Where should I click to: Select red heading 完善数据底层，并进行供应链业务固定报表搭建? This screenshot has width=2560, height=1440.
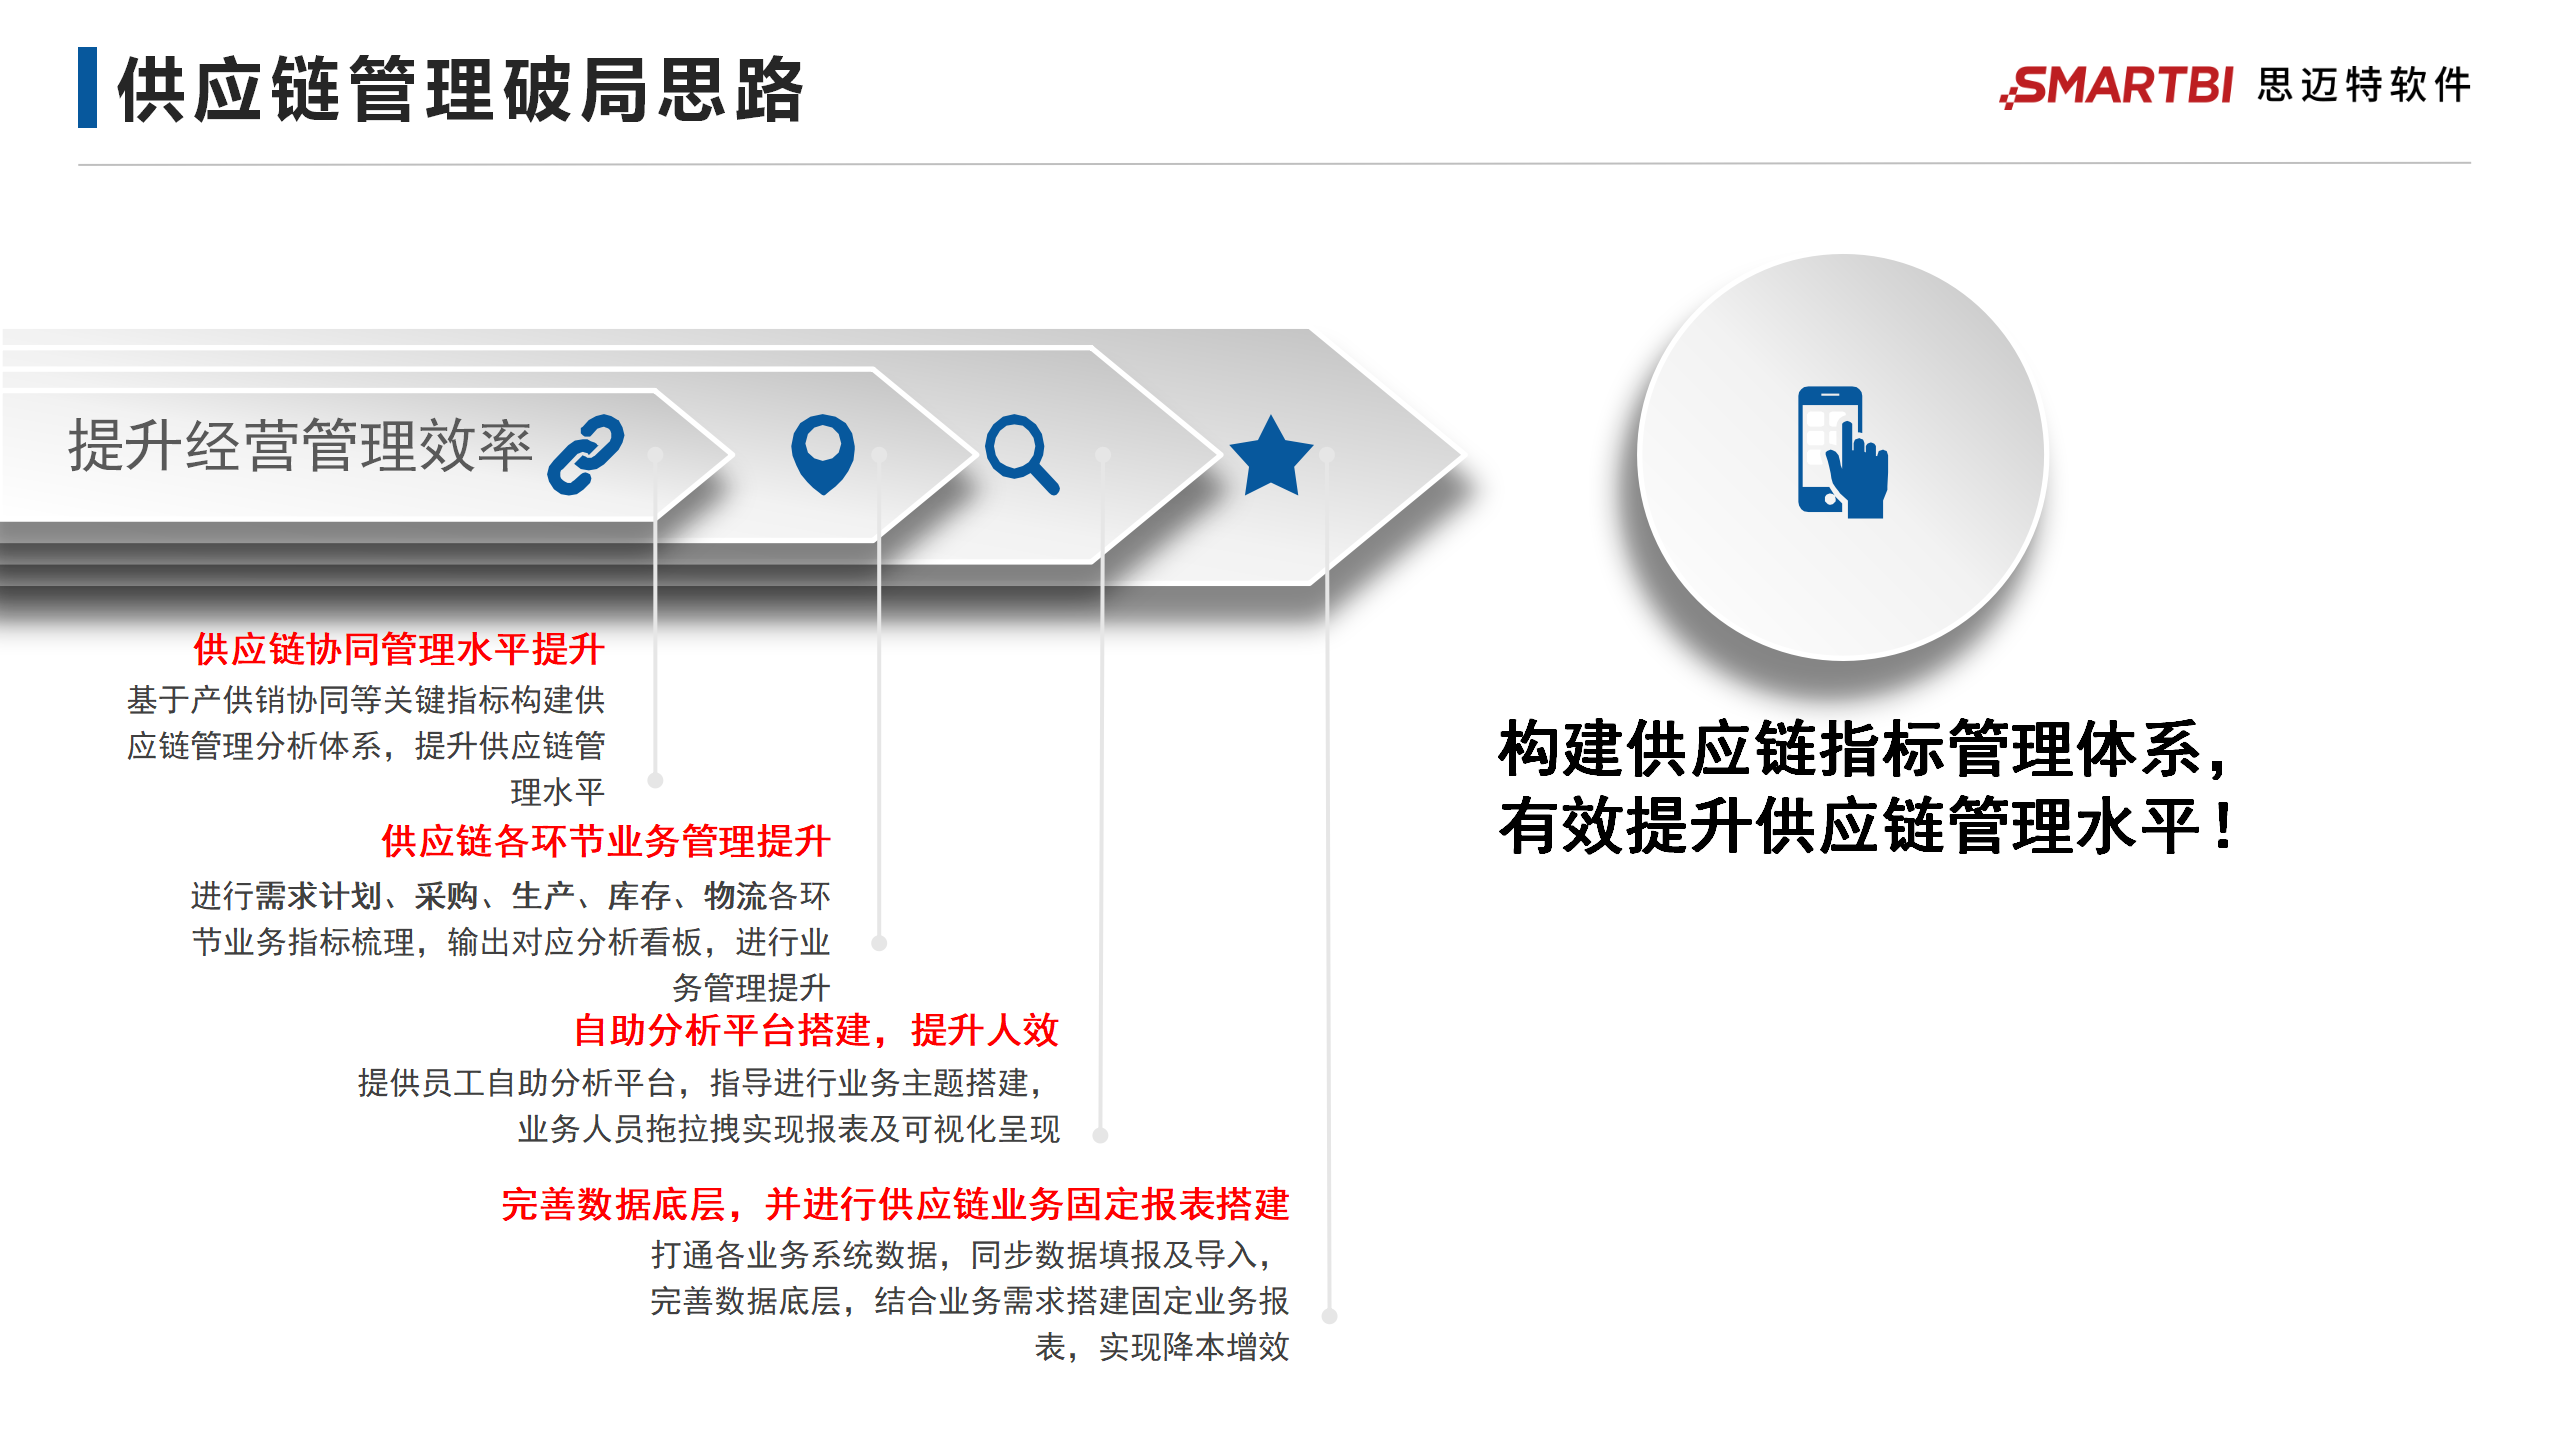[x=895, y=1204]
